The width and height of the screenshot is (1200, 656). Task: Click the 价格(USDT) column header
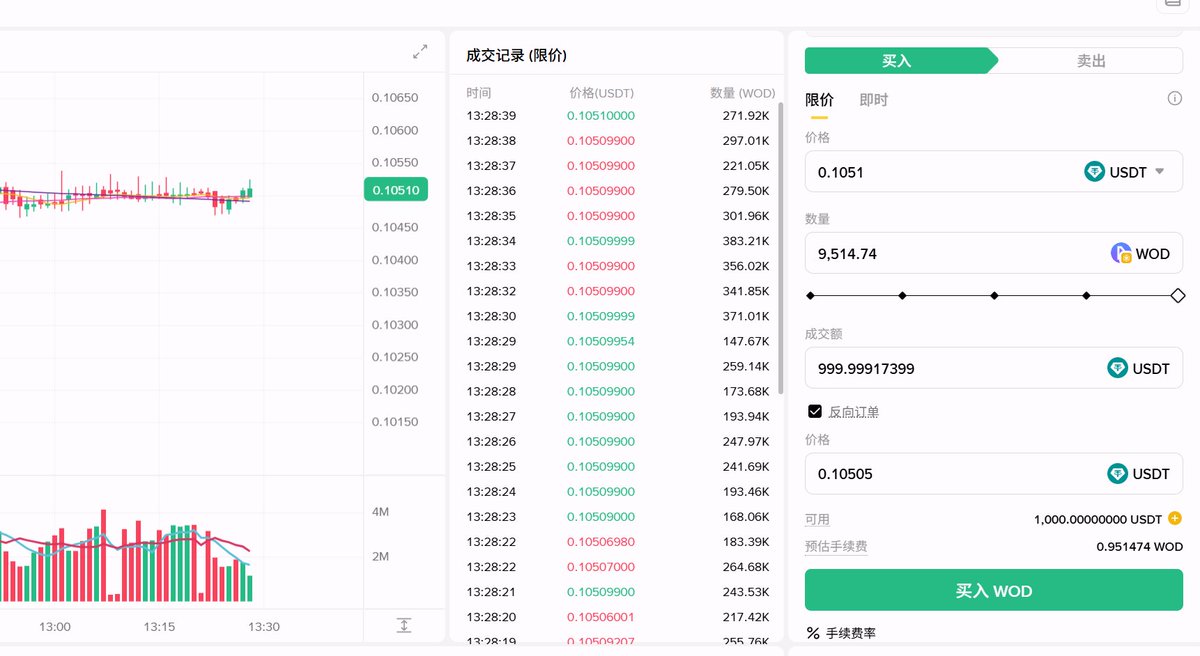(x=601, y=93)
